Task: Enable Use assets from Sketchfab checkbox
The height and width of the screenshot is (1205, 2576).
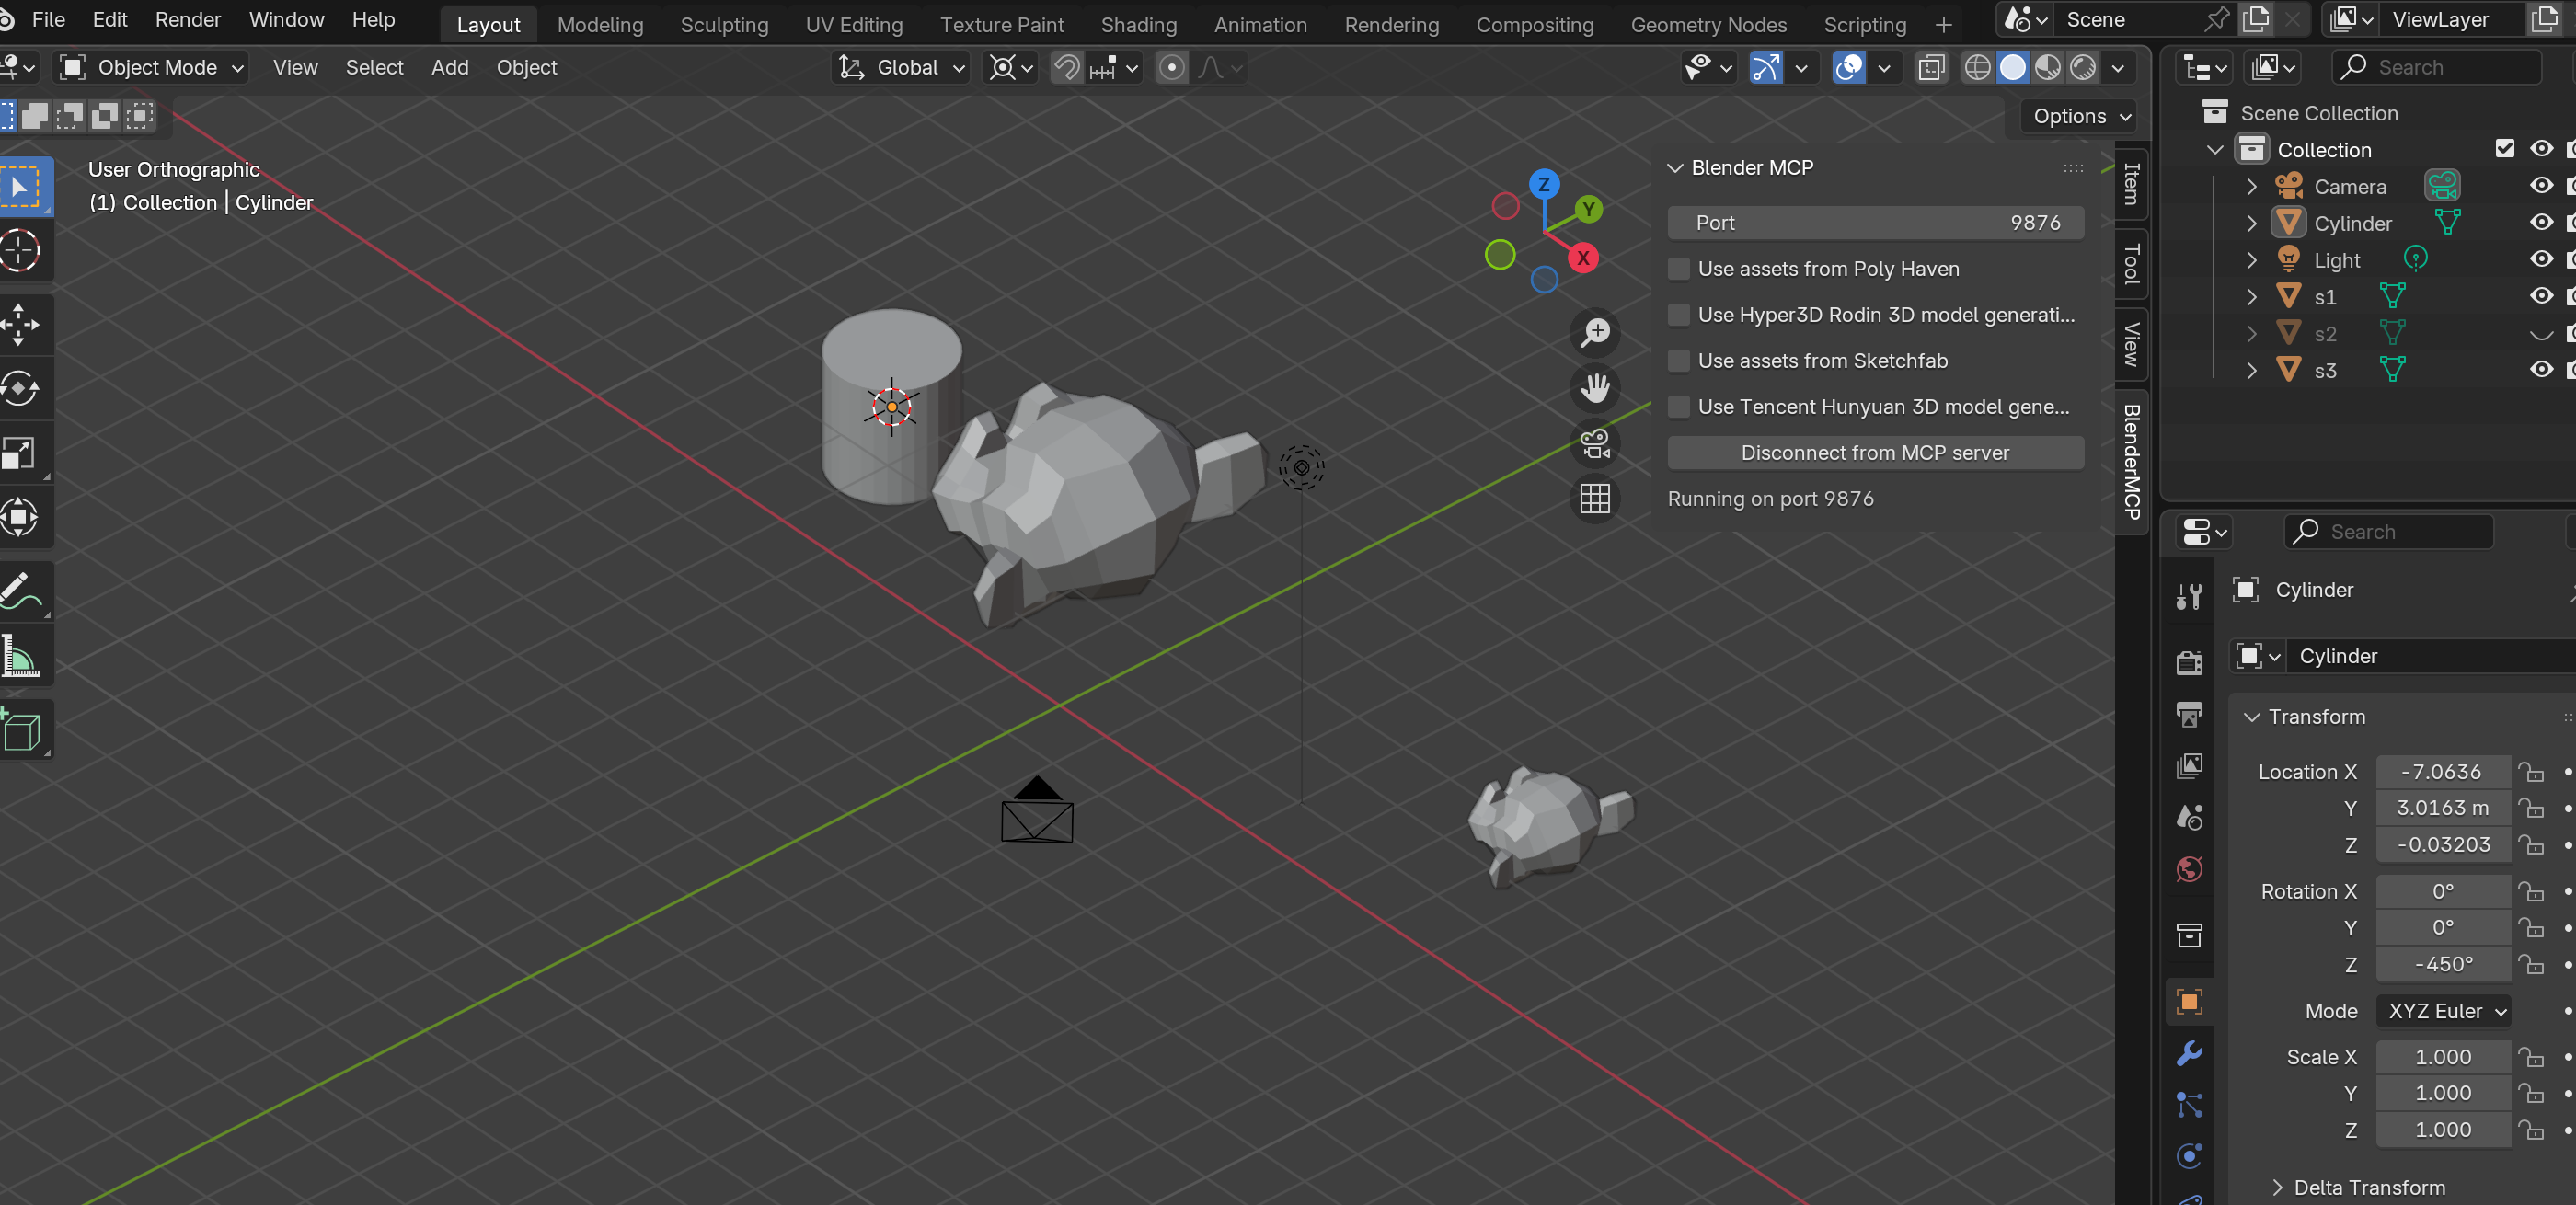Action: click(x=1679, y=361)
